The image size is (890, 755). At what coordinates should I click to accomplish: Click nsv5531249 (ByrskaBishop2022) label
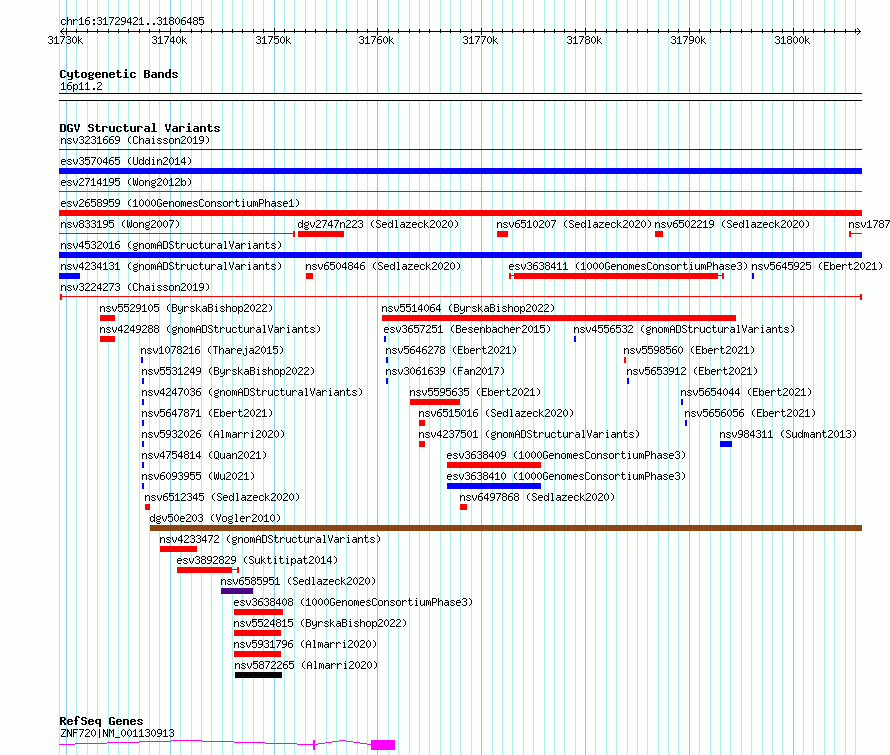pyautogui.click(x=228, y=371)
